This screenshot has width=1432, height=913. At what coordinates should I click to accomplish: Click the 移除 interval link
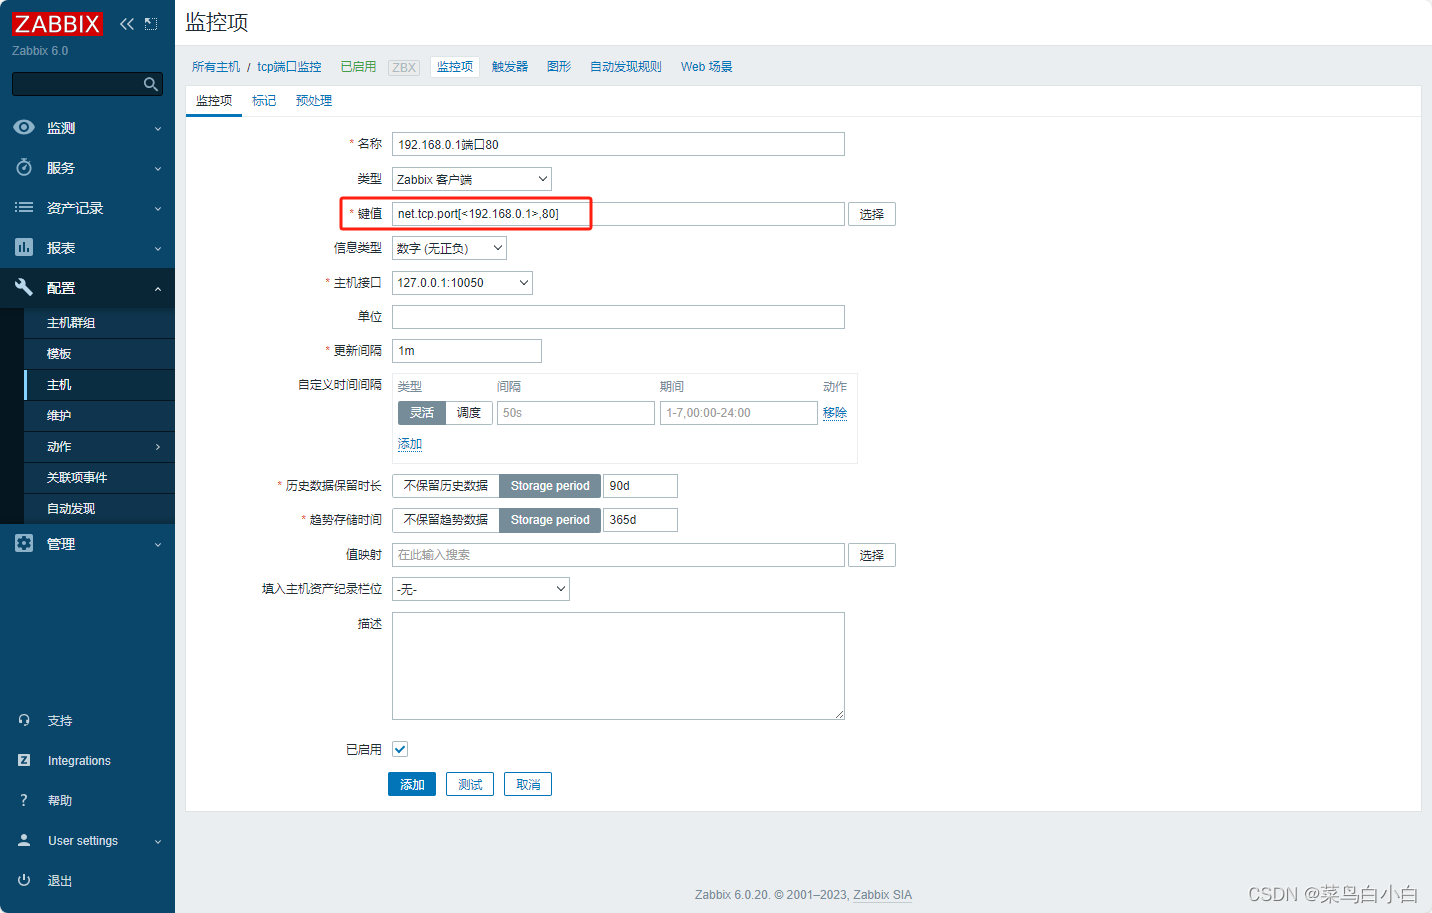[835, 413]
